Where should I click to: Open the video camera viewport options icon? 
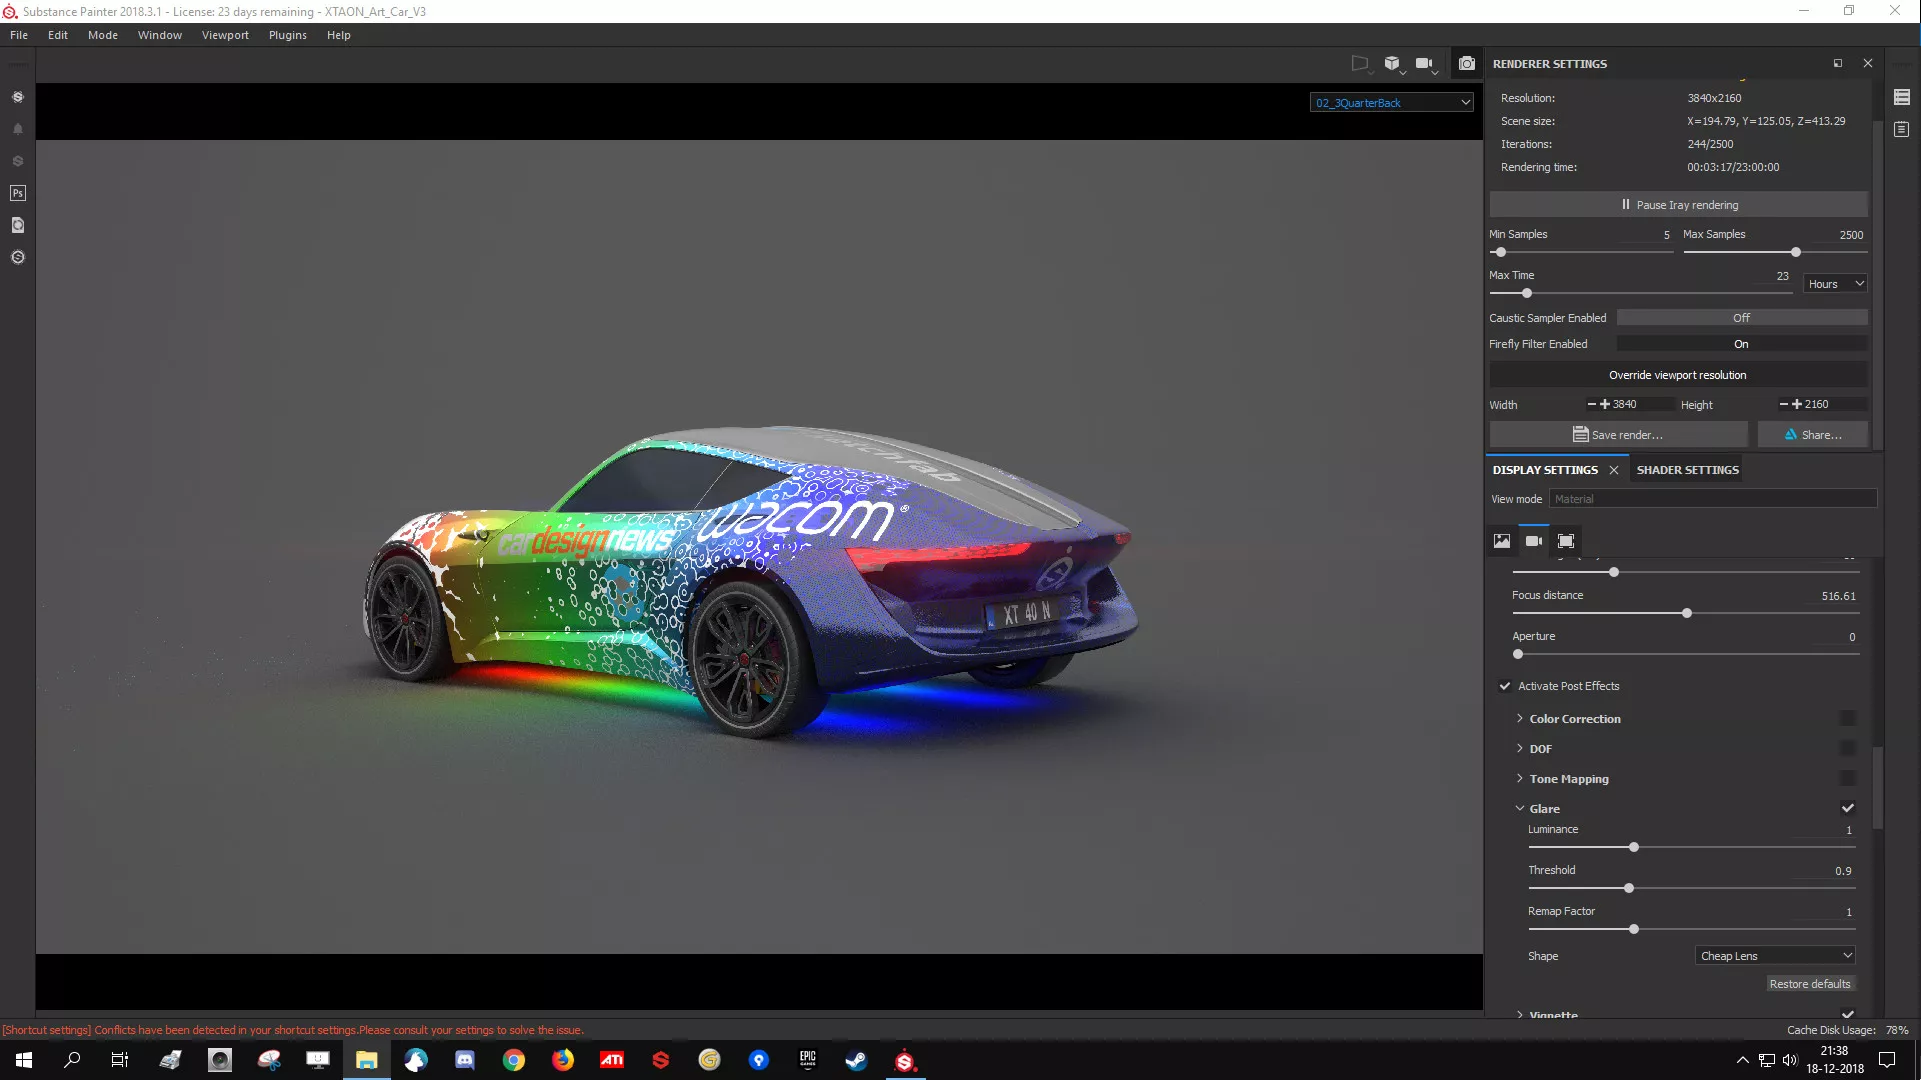[x=1425, y=63]
